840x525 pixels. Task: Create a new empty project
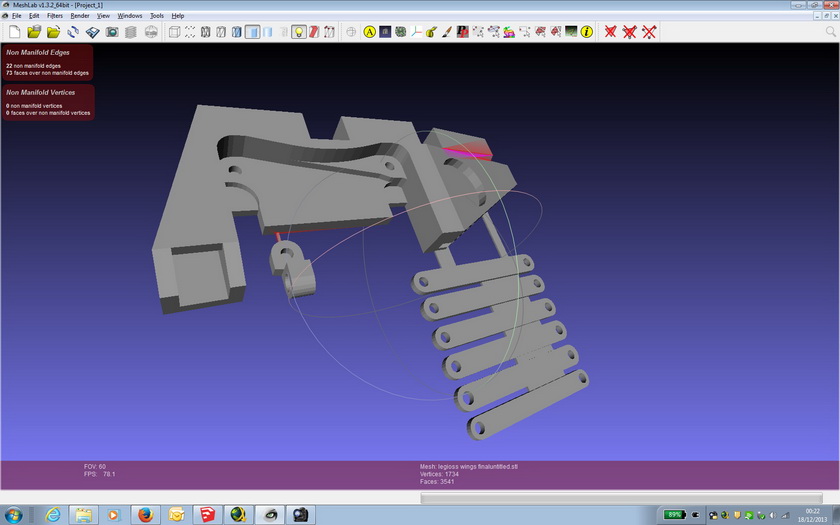click(14, 32)
